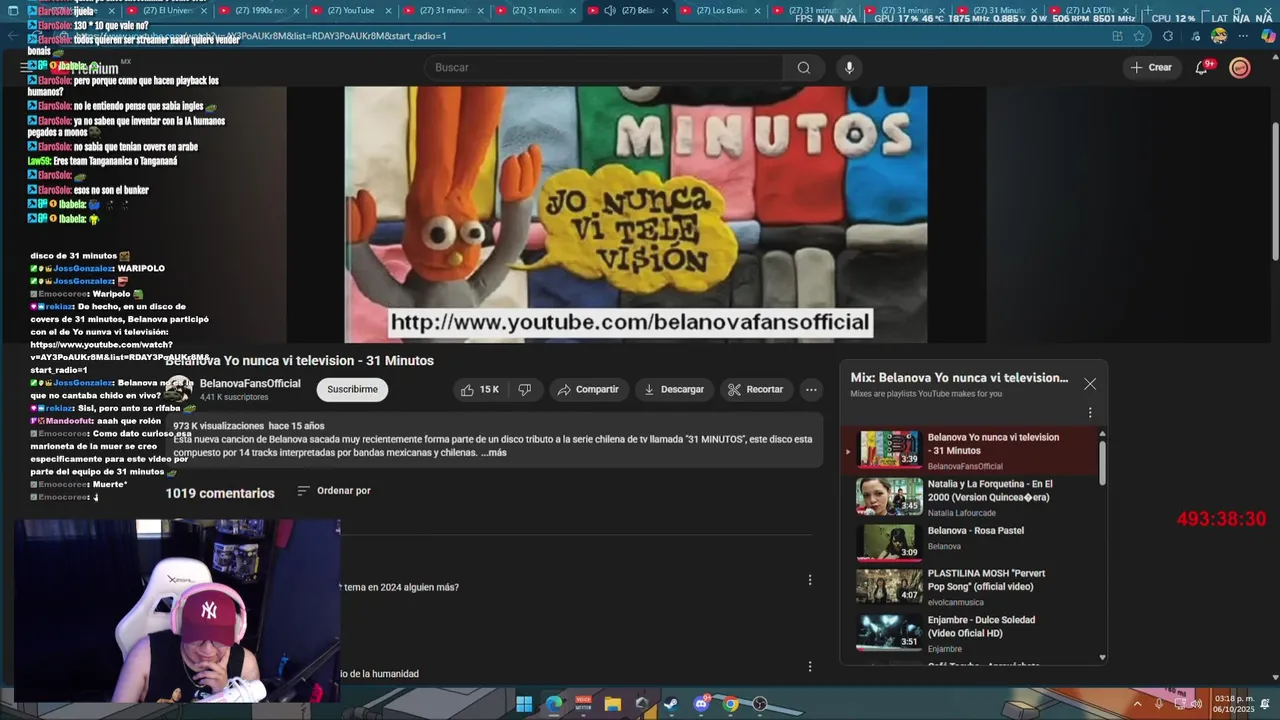Click the video title Belanova Yo nunca vi television
Image resolution: width=1280 pixels, height=720 pixels.
299,360
